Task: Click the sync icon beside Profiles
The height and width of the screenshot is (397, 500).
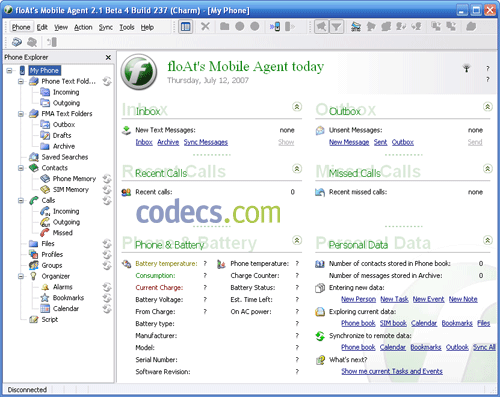Action: (x=107, y=254)
